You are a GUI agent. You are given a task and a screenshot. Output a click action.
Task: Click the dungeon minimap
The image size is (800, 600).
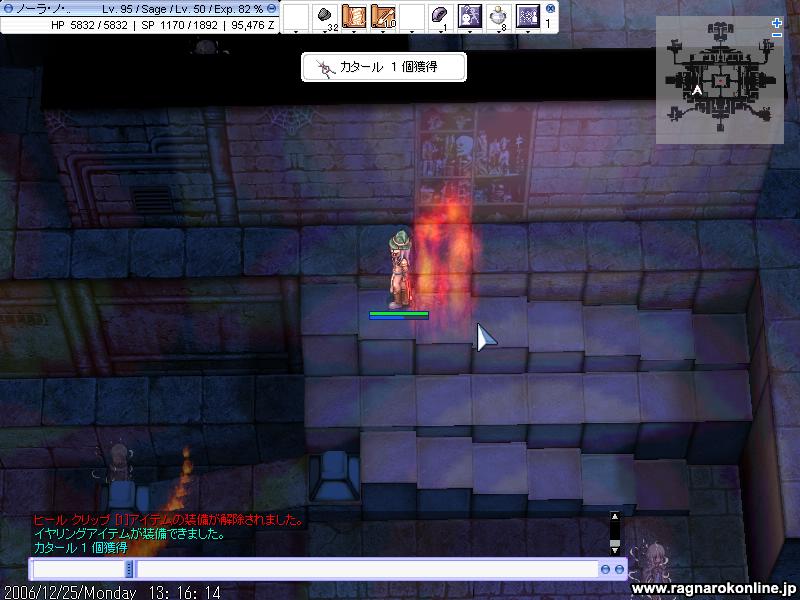tap(719, 80)
